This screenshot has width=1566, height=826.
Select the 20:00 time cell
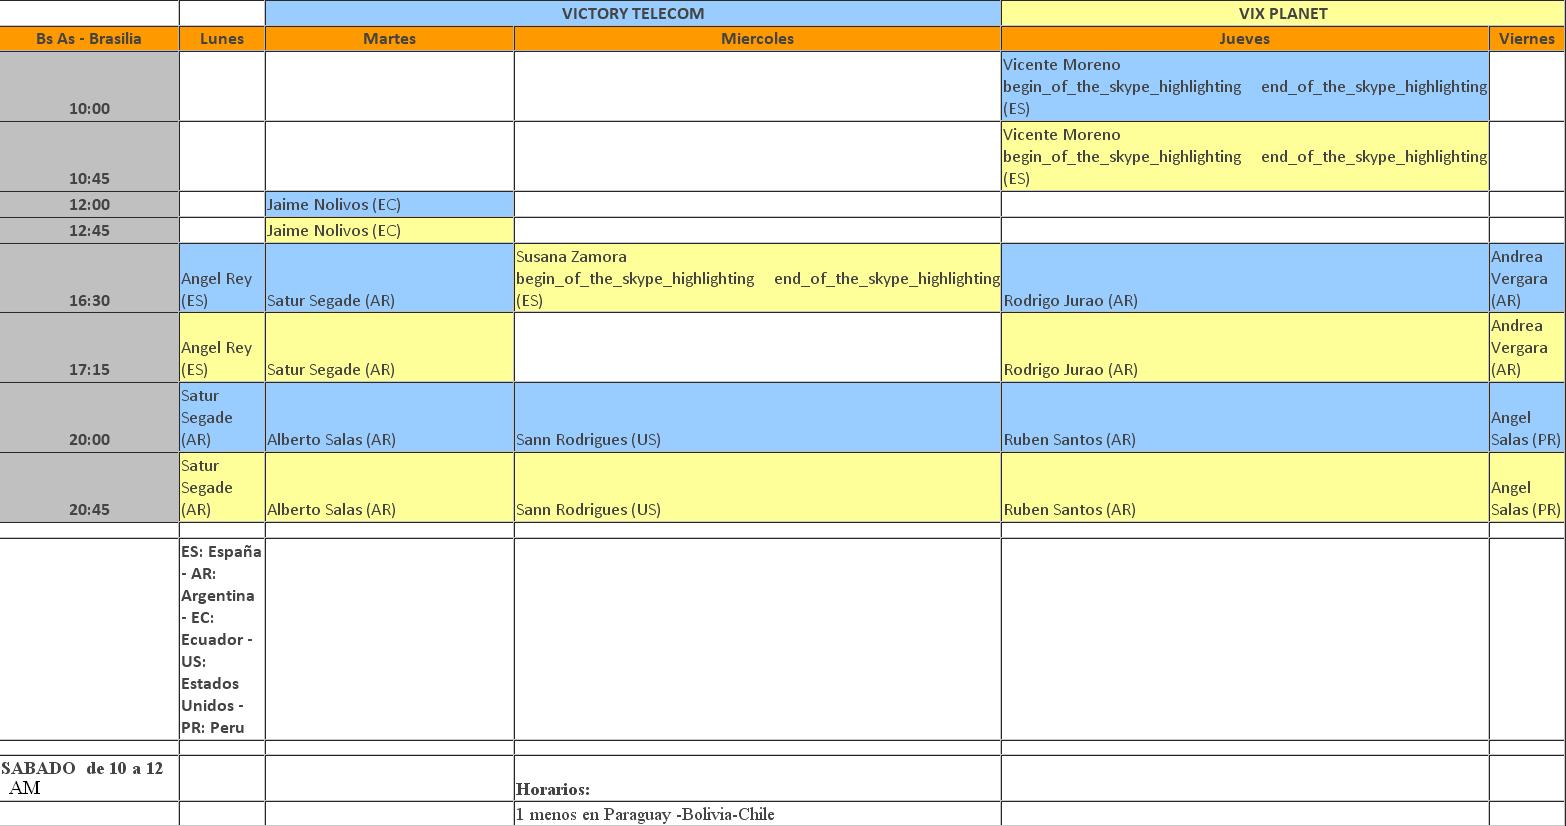click(x=89, y=417)
